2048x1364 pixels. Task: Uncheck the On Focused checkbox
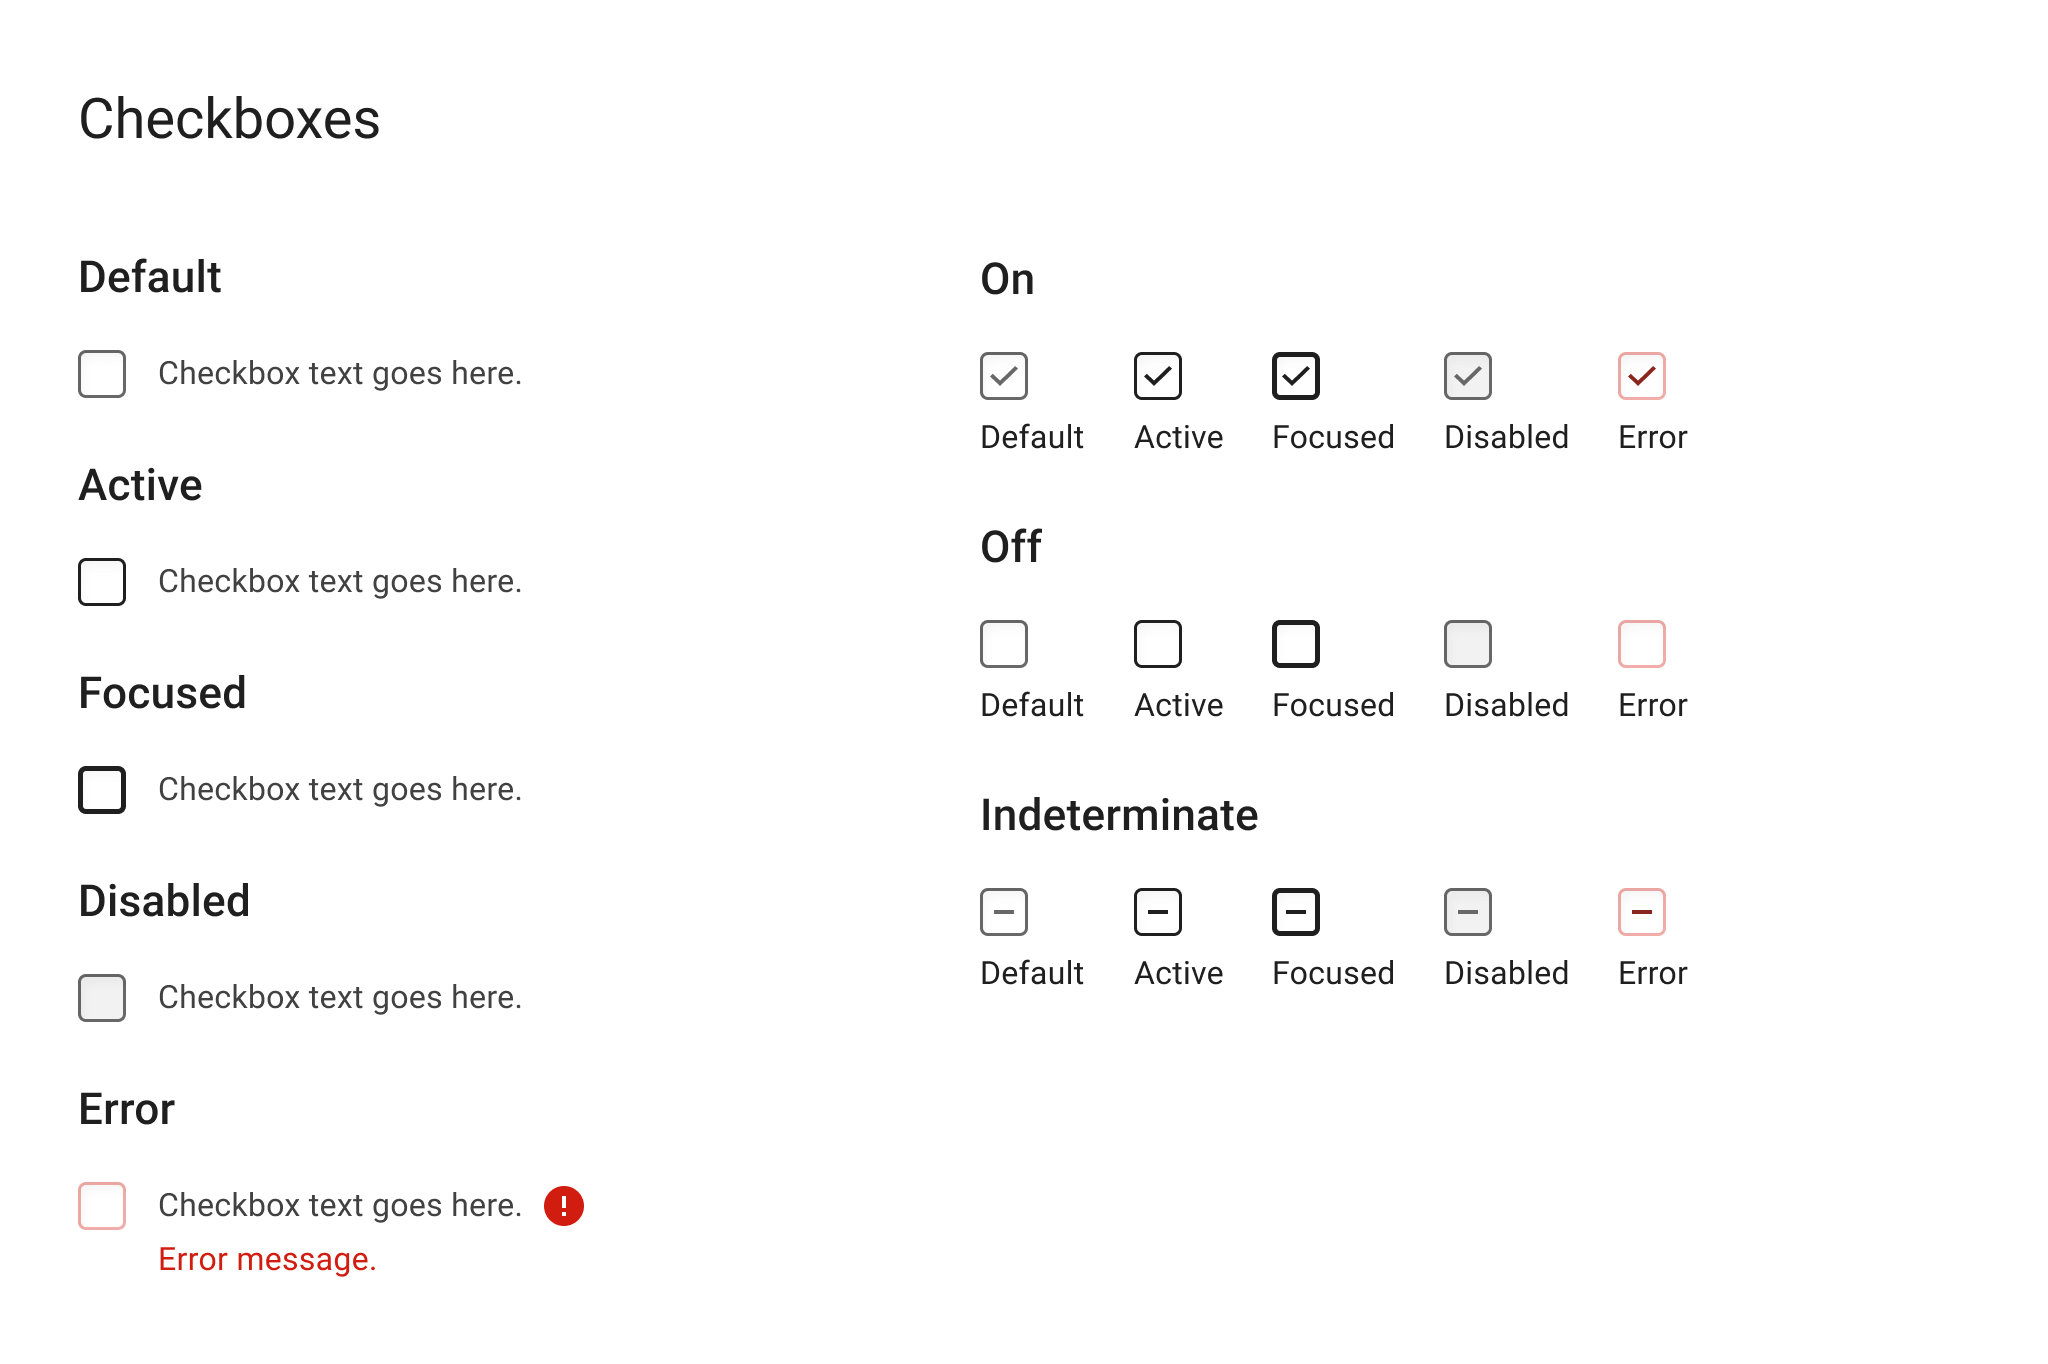pyautogui.click(x=1296, y=376)
